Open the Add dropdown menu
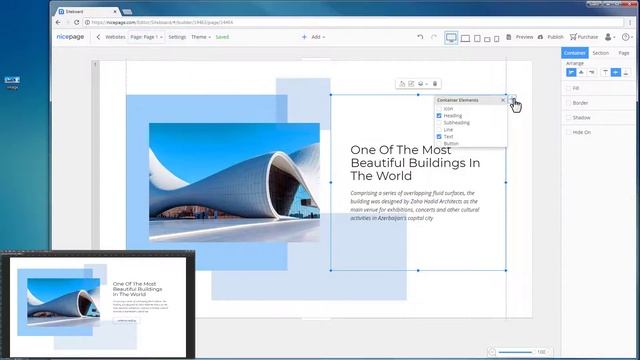The width and height of the screenshot is (640, 360). point(313,37)
